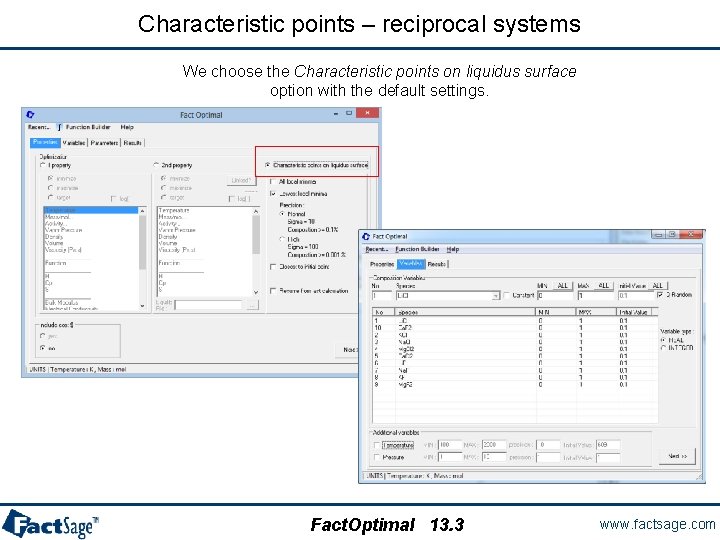
Task: Click the browse '...' button beside Liquidus File
Action: [x=252, y=305]
